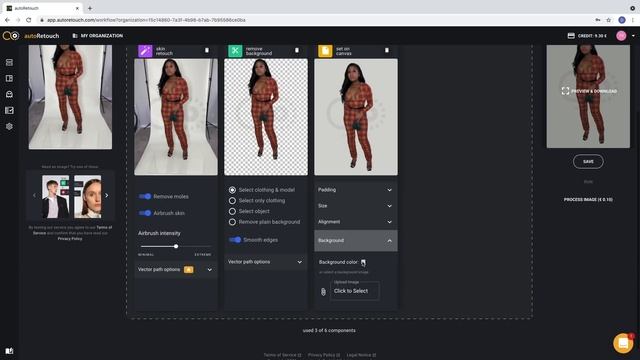Open the fourth sidebar panel icon

tap(9, 110)
